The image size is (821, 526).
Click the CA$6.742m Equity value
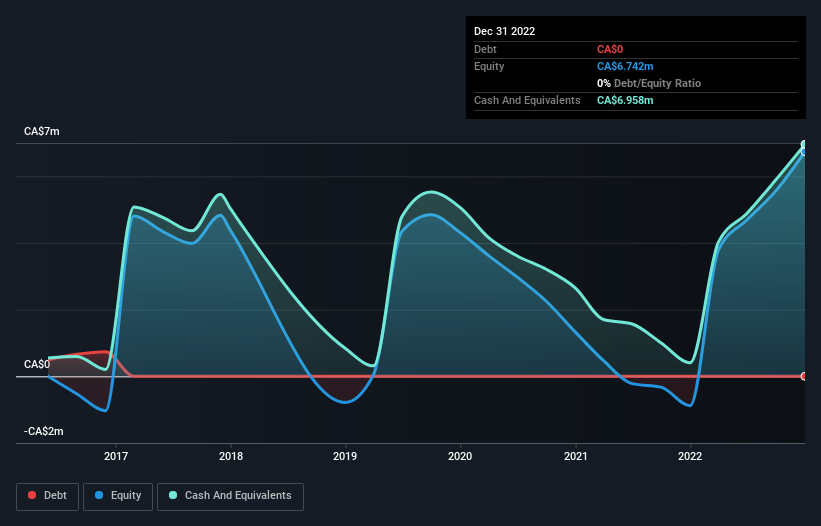(x=625, y=66)
